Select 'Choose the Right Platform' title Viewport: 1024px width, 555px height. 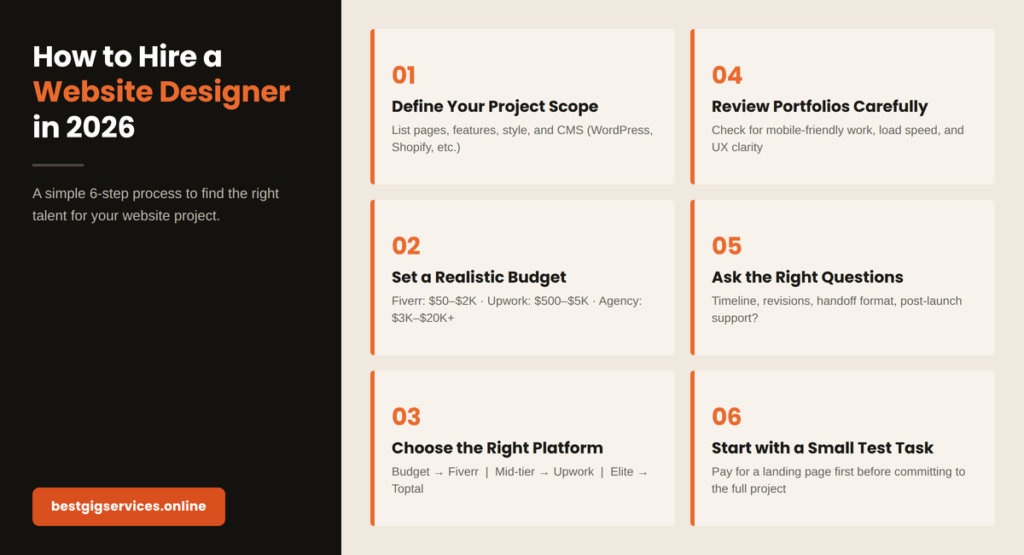[x=497, y=448]
